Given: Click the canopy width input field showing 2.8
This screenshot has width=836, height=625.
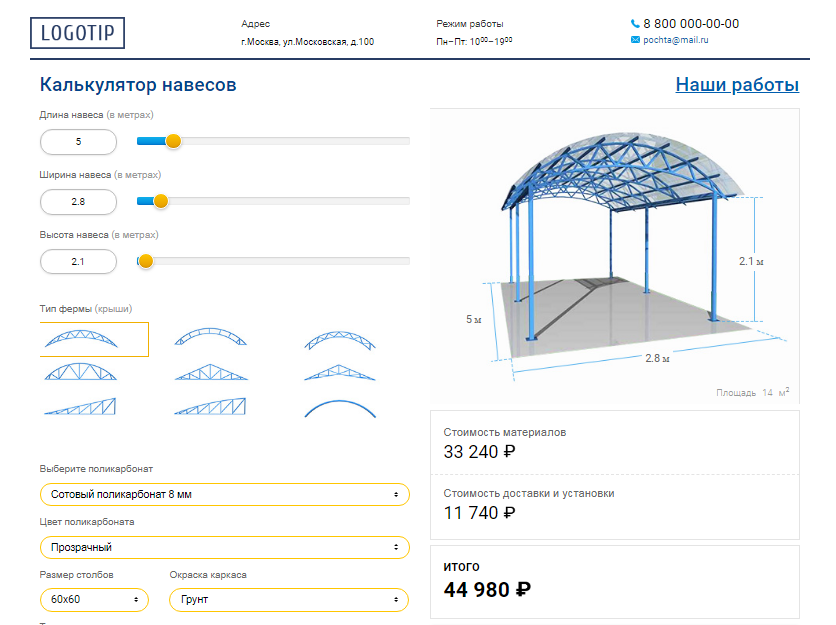Looking at the screenshot, I should (78, 202).
